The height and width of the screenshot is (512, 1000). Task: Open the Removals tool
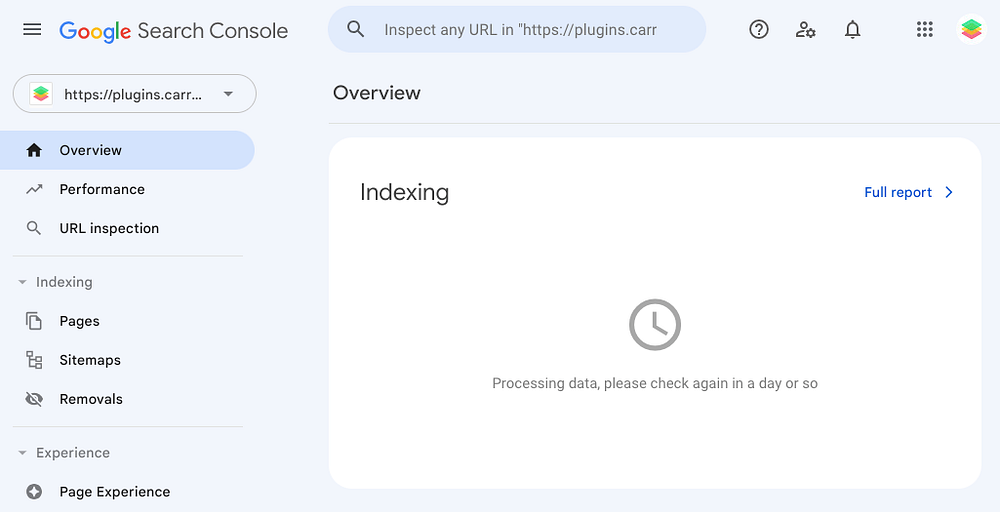91,399
